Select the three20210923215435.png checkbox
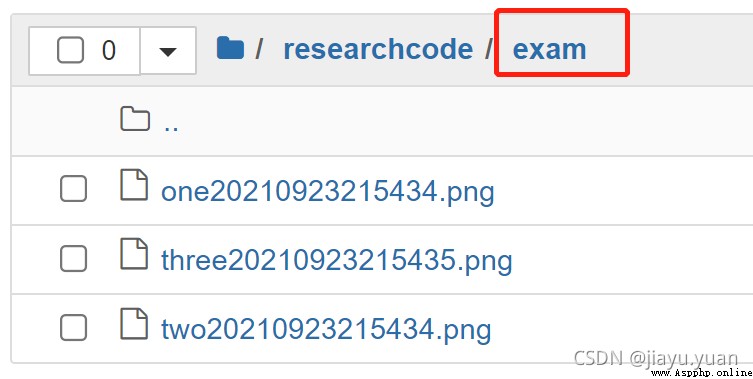Image resolution: width=753 pixels, height=379 pixels. point(73,258)
